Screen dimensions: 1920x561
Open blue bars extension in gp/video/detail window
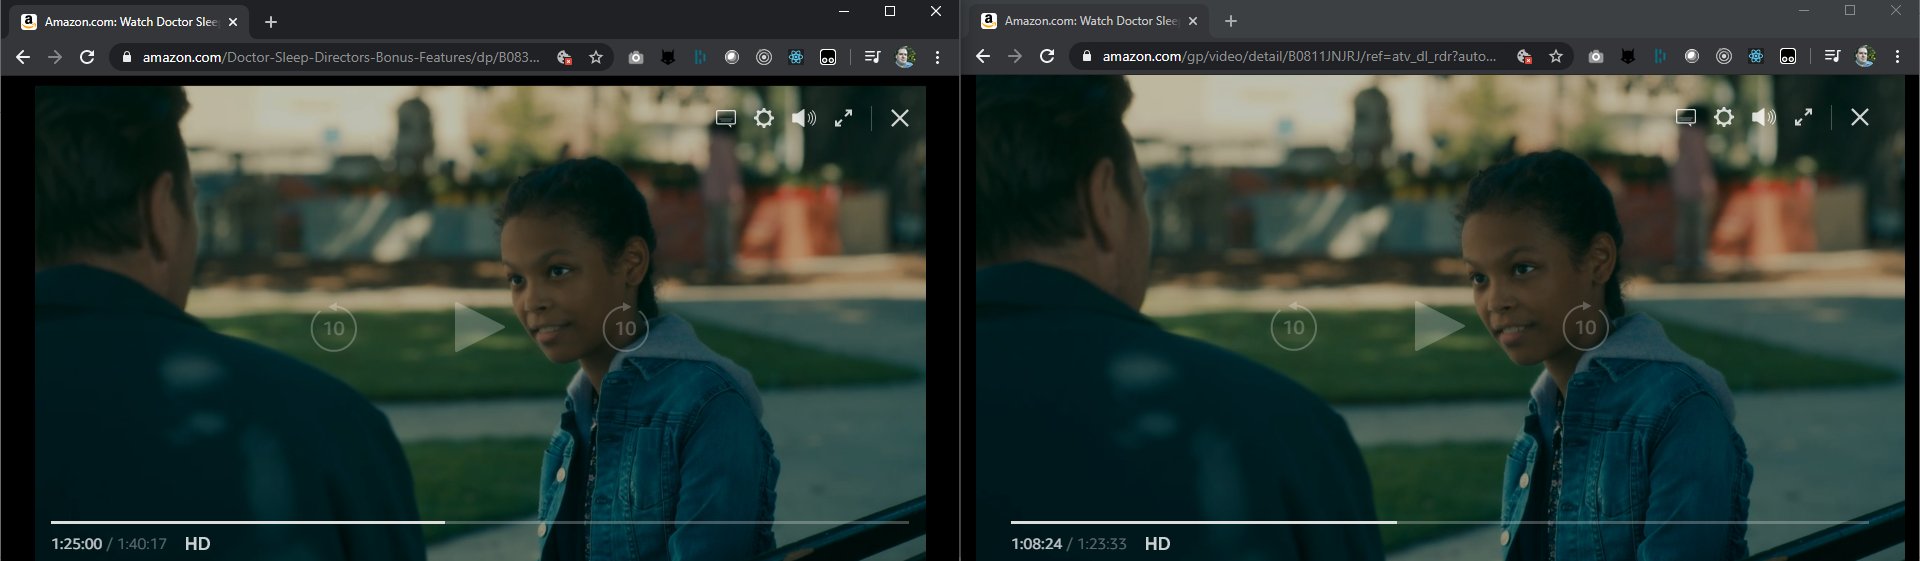click(1660, 56)
